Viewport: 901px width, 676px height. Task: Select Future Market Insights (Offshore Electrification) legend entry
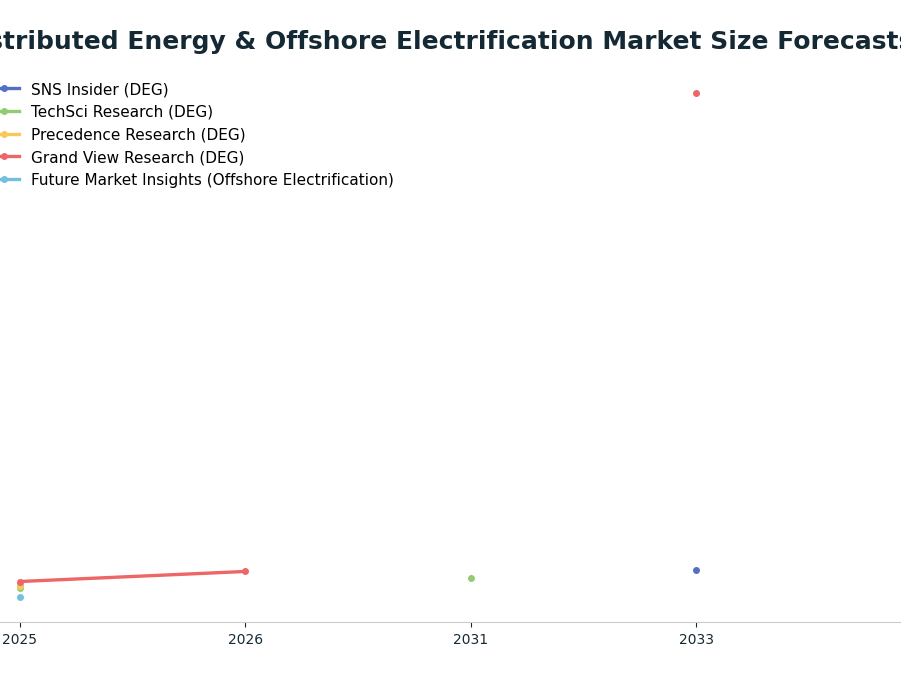coord(197,180)
